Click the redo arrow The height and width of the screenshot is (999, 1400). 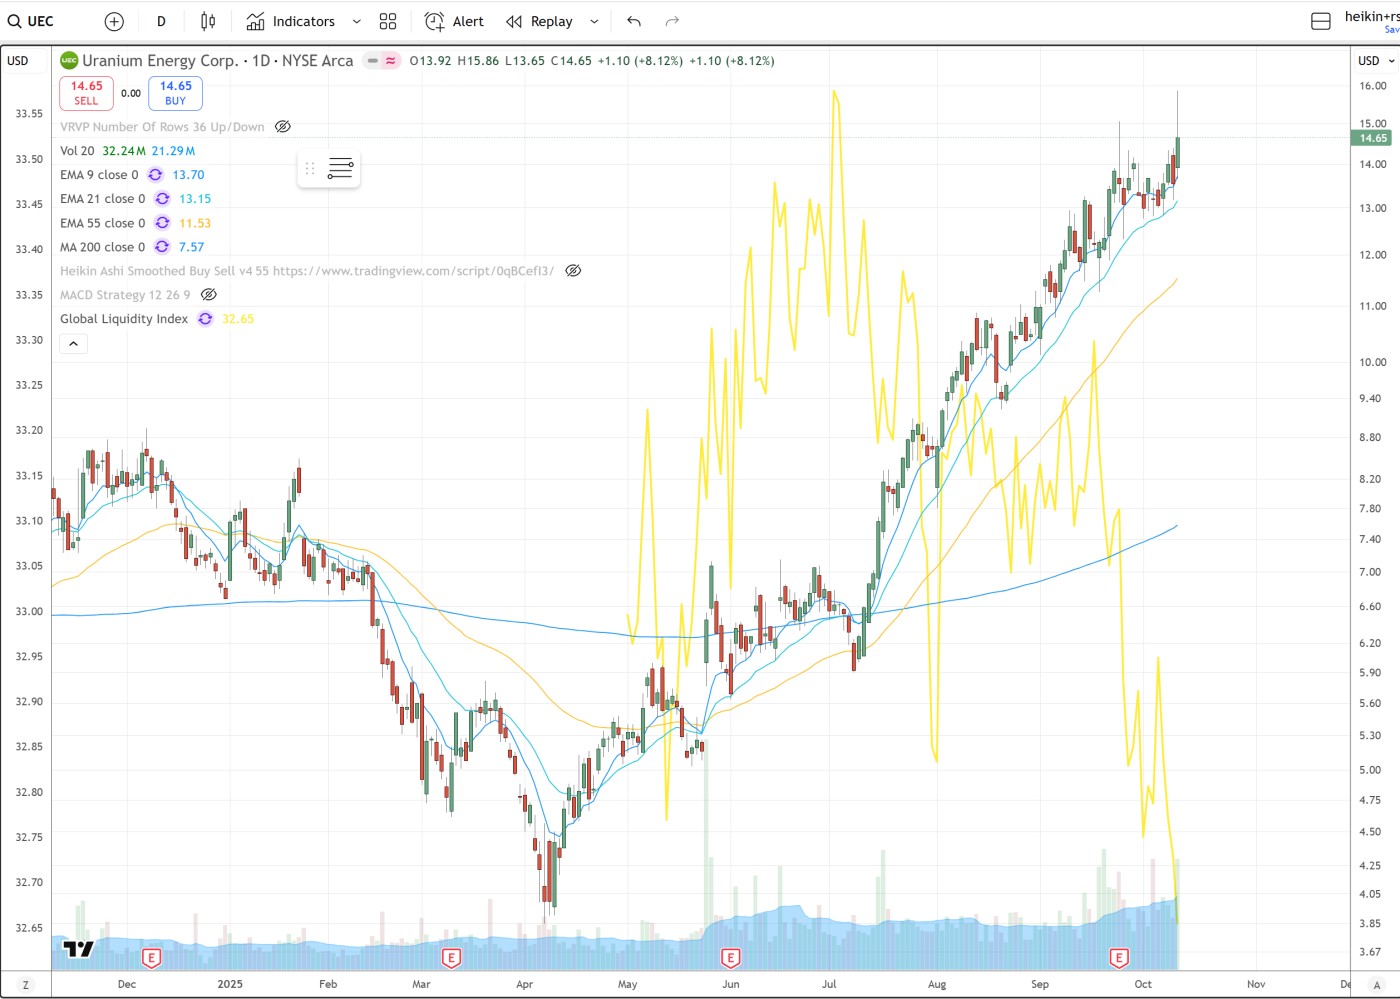tap(672, 21)
